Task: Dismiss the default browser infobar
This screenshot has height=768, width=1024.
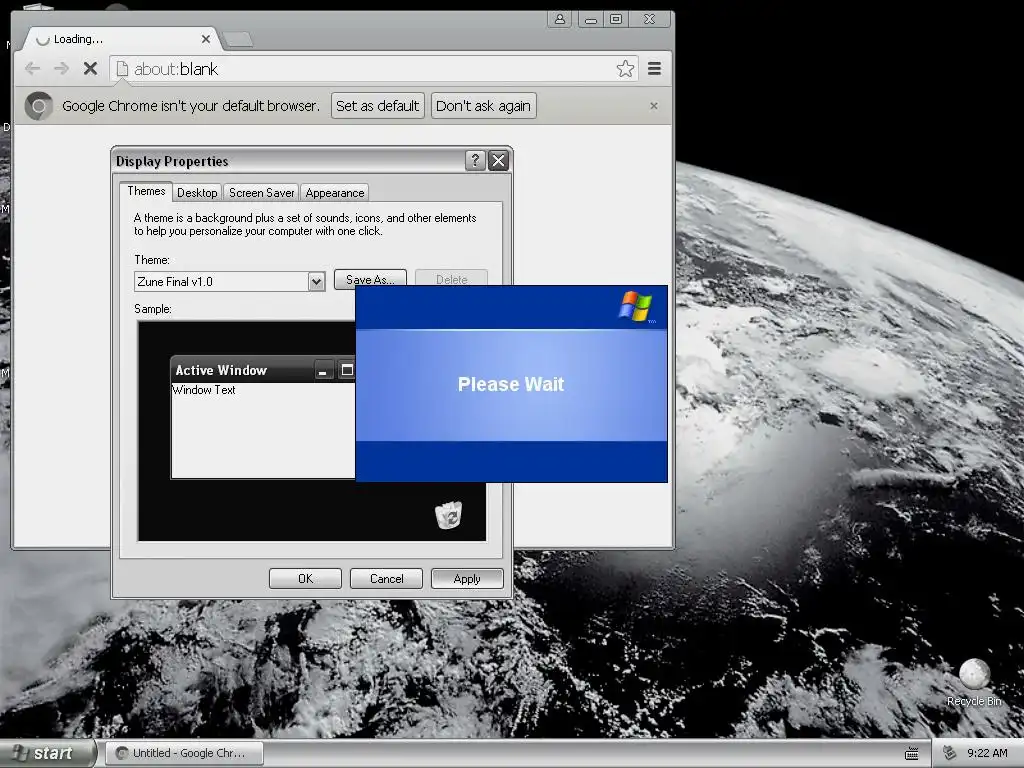Action: (x=654, y=106)
